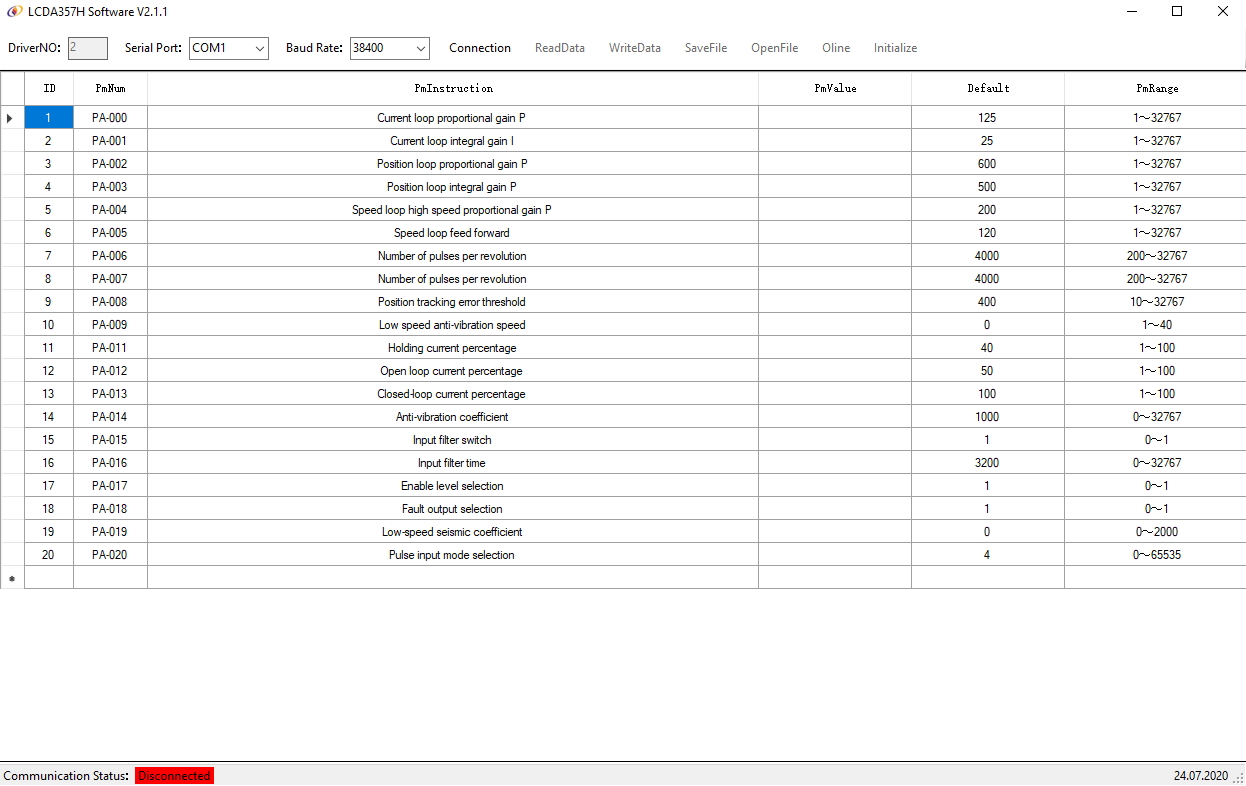The image size is (1246, 786).
Task: Open the Serial Port COM1 dropdown
Action: [229, 48]
